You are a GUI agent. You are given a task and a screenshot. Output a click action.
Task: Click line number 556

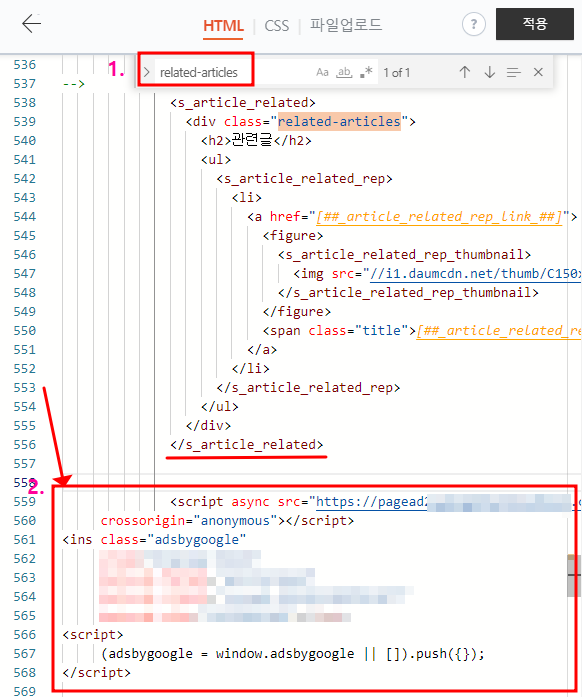[24, 445]
